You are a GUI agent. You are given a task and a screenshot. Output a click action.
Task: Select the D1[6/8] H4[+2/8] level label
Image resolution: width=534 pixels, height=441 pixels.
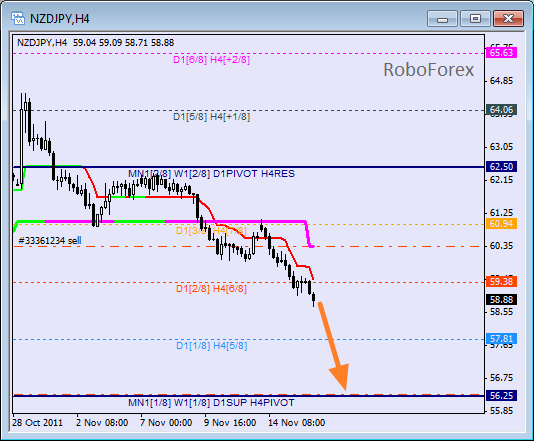211,60
